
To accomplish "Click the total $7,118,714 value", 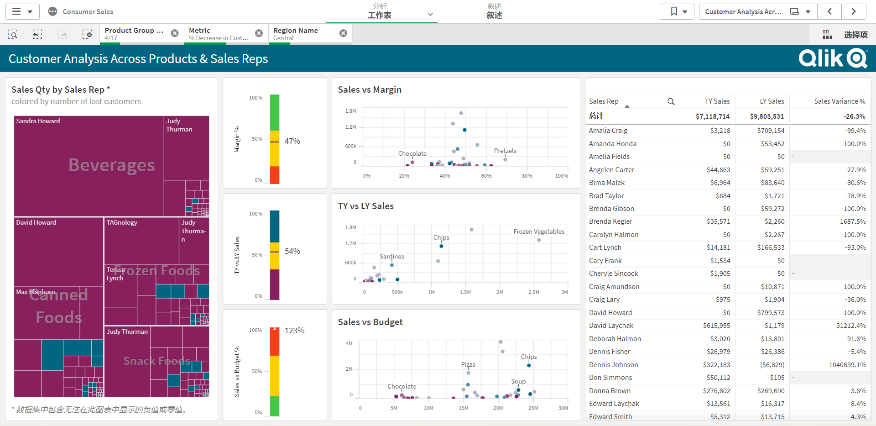I will (713, 117).
